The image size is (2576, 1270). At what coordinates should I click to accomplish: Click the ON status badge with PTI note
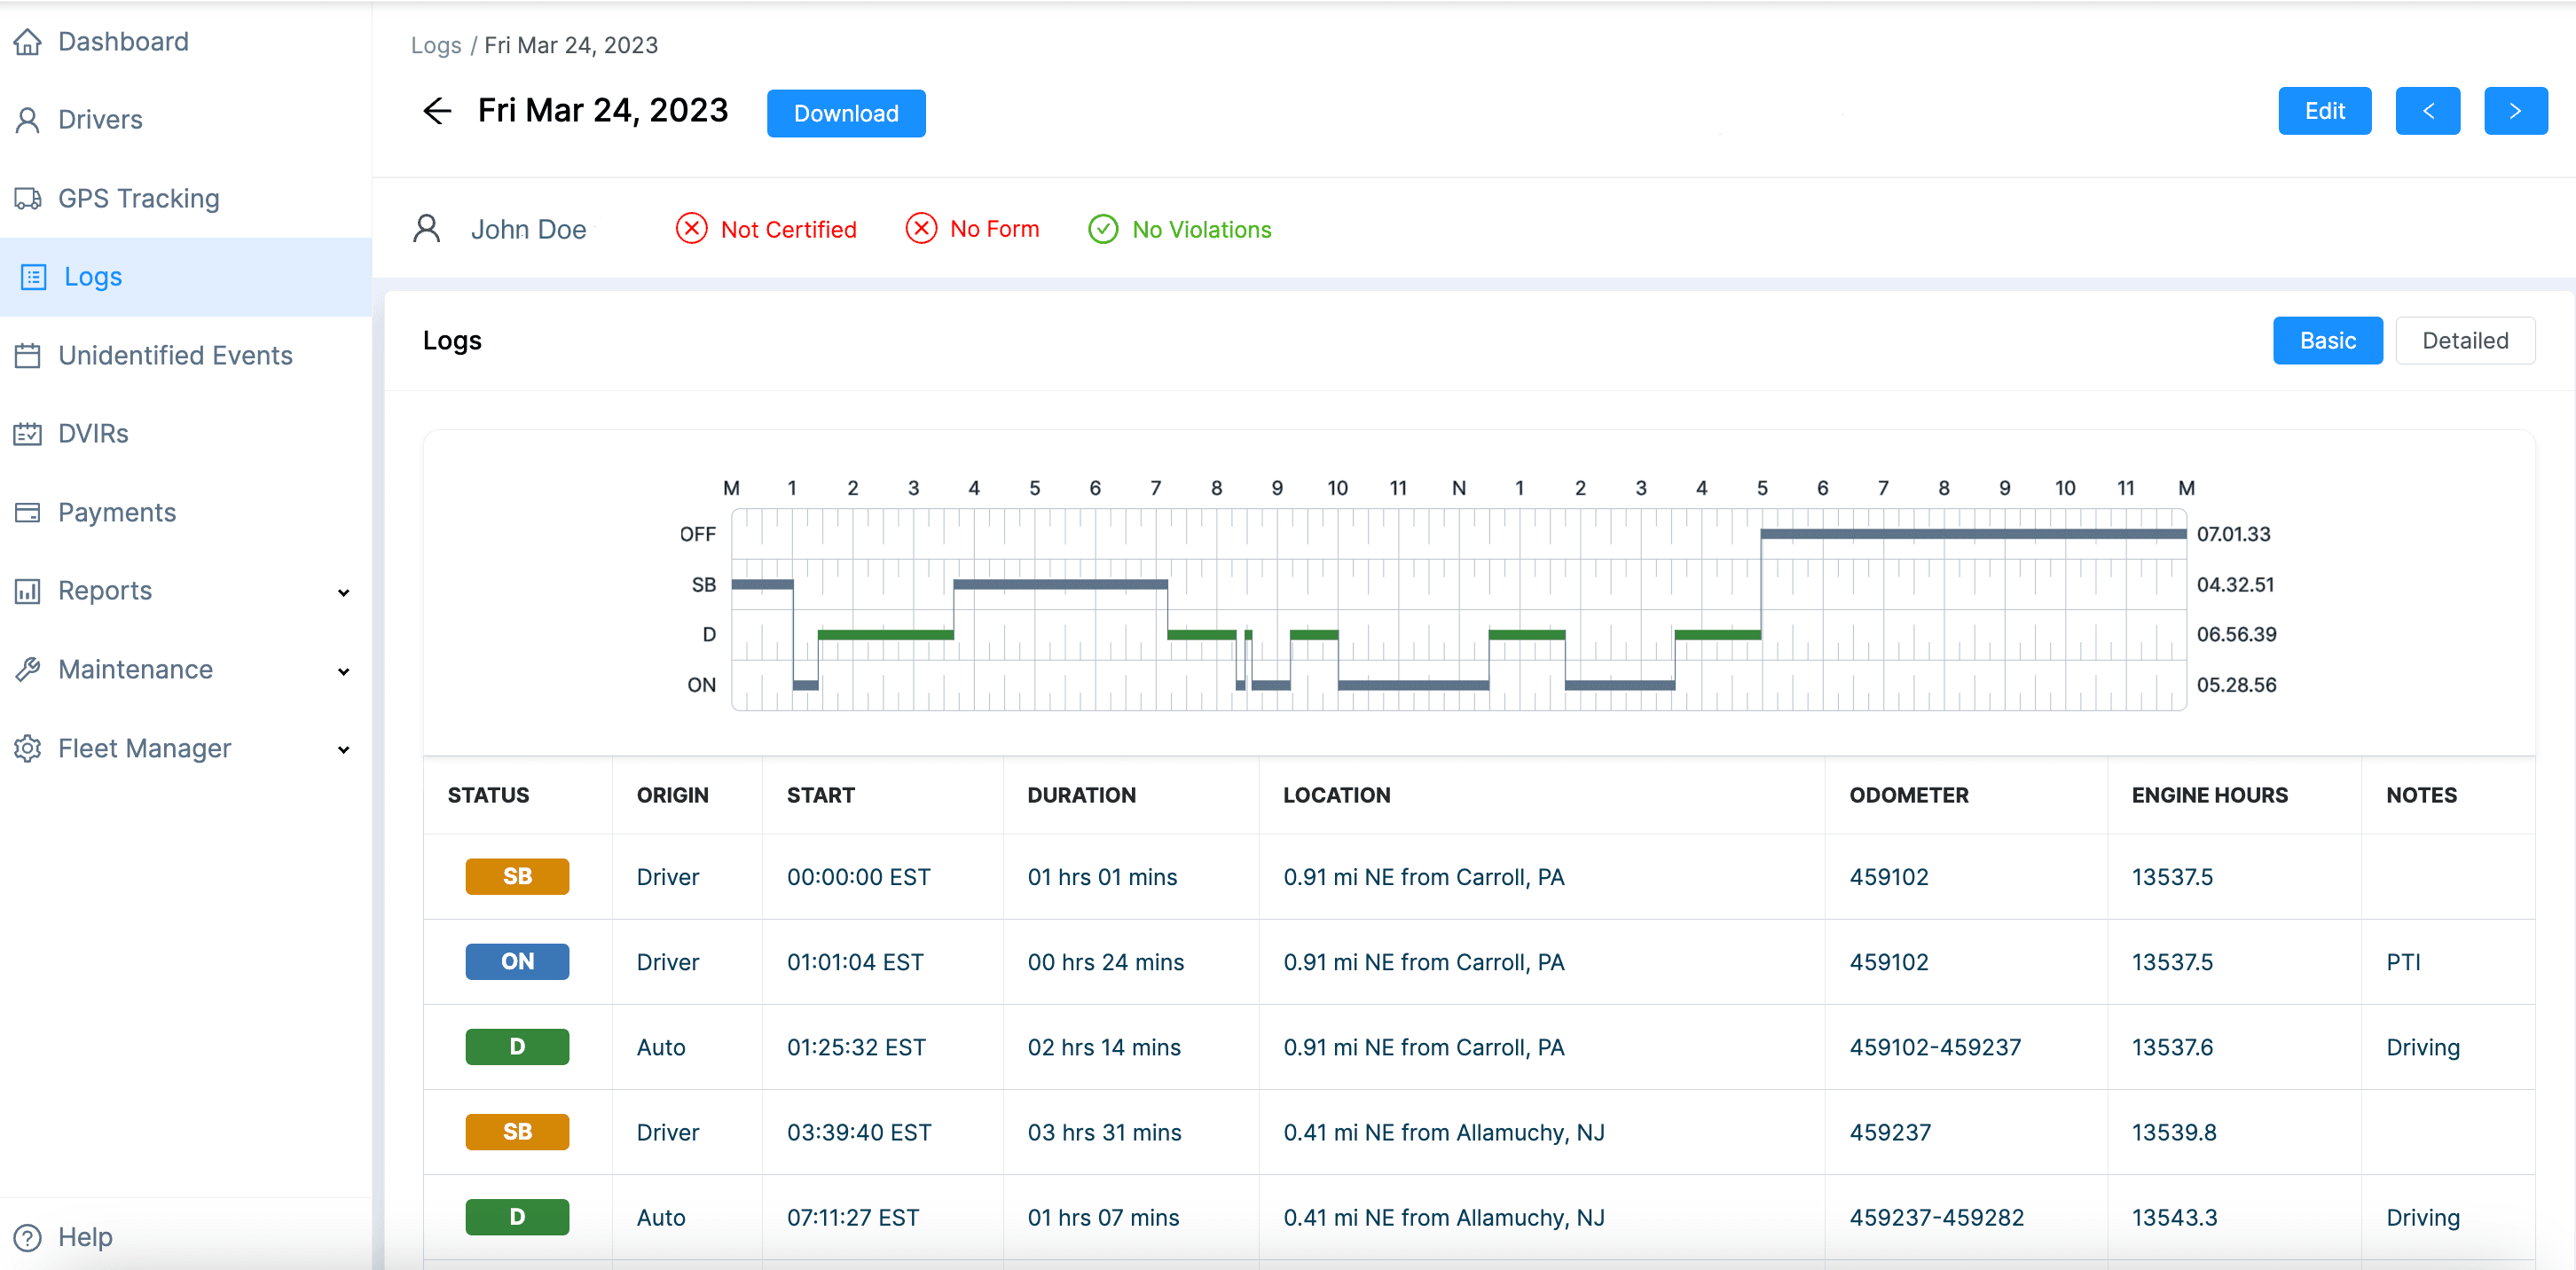coord(517,961)
